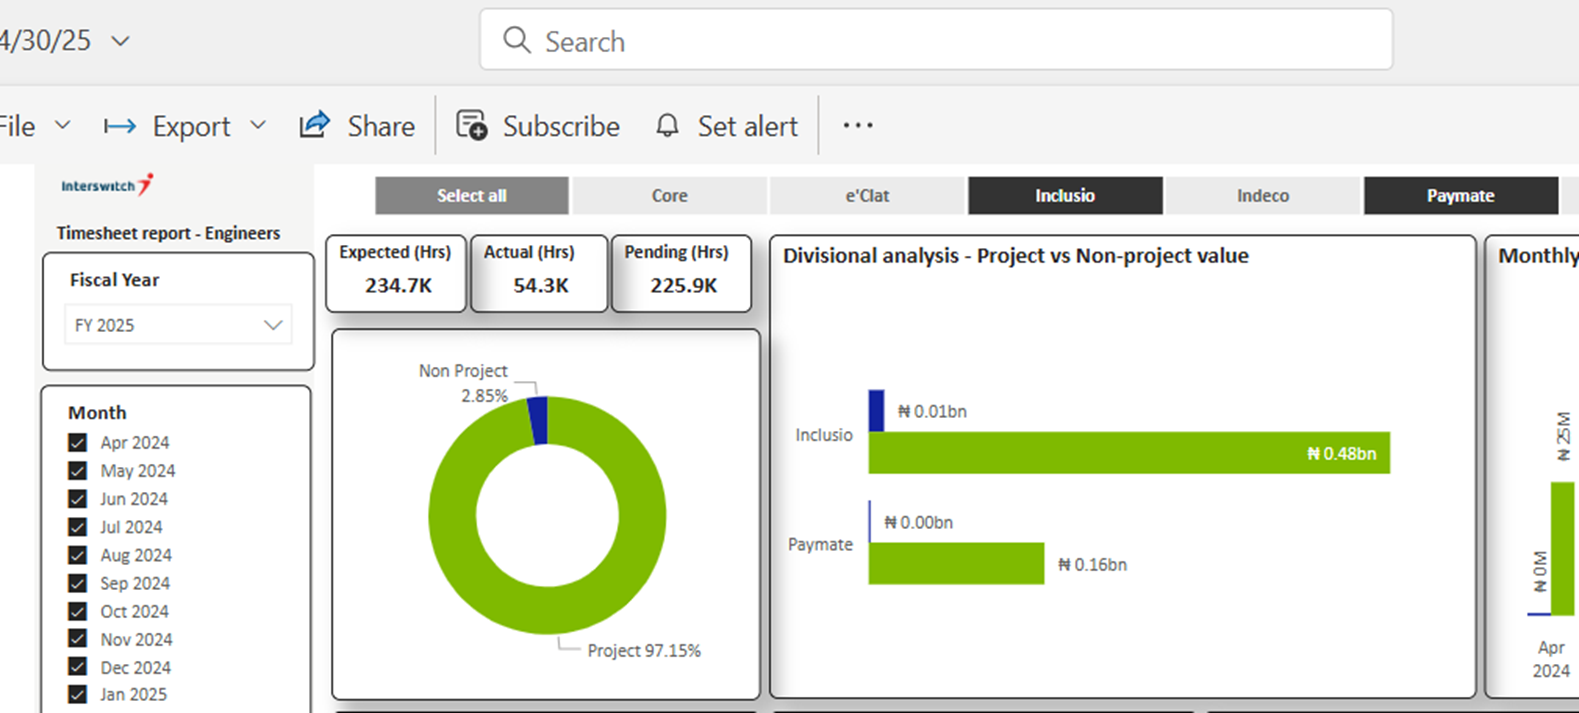
Task: Expand the File menu chevron
Action: pos(62,125)
